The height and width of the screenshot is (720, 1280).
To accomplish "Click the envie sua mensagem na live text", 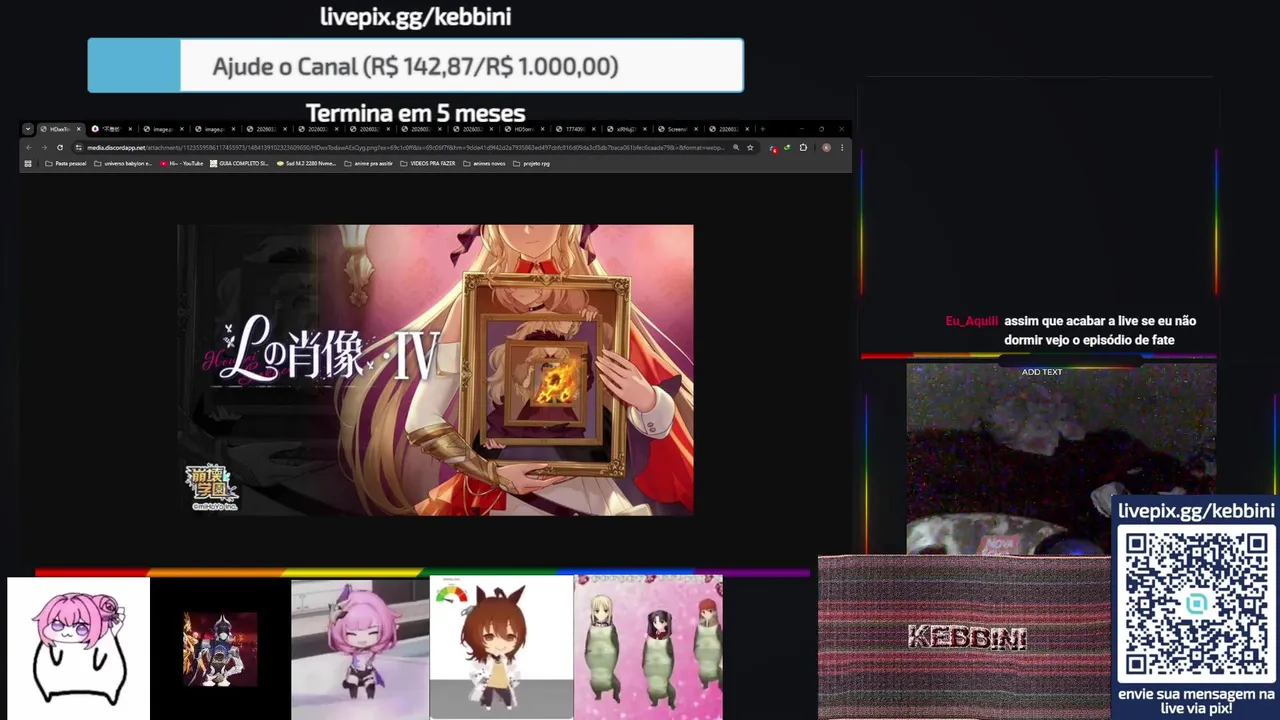I will pos(1196,701).
